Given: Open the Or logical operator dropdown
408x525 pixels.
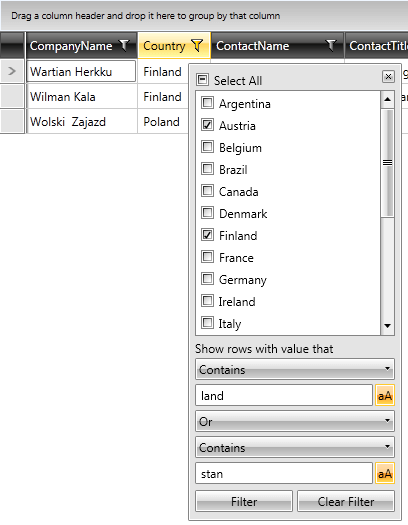Looking at the screenshot, I should tap(295, 421).
